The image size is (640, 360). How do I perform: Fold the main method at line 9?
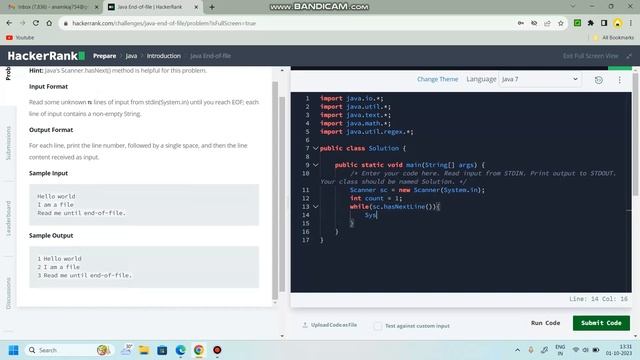(x=316, y=165)
